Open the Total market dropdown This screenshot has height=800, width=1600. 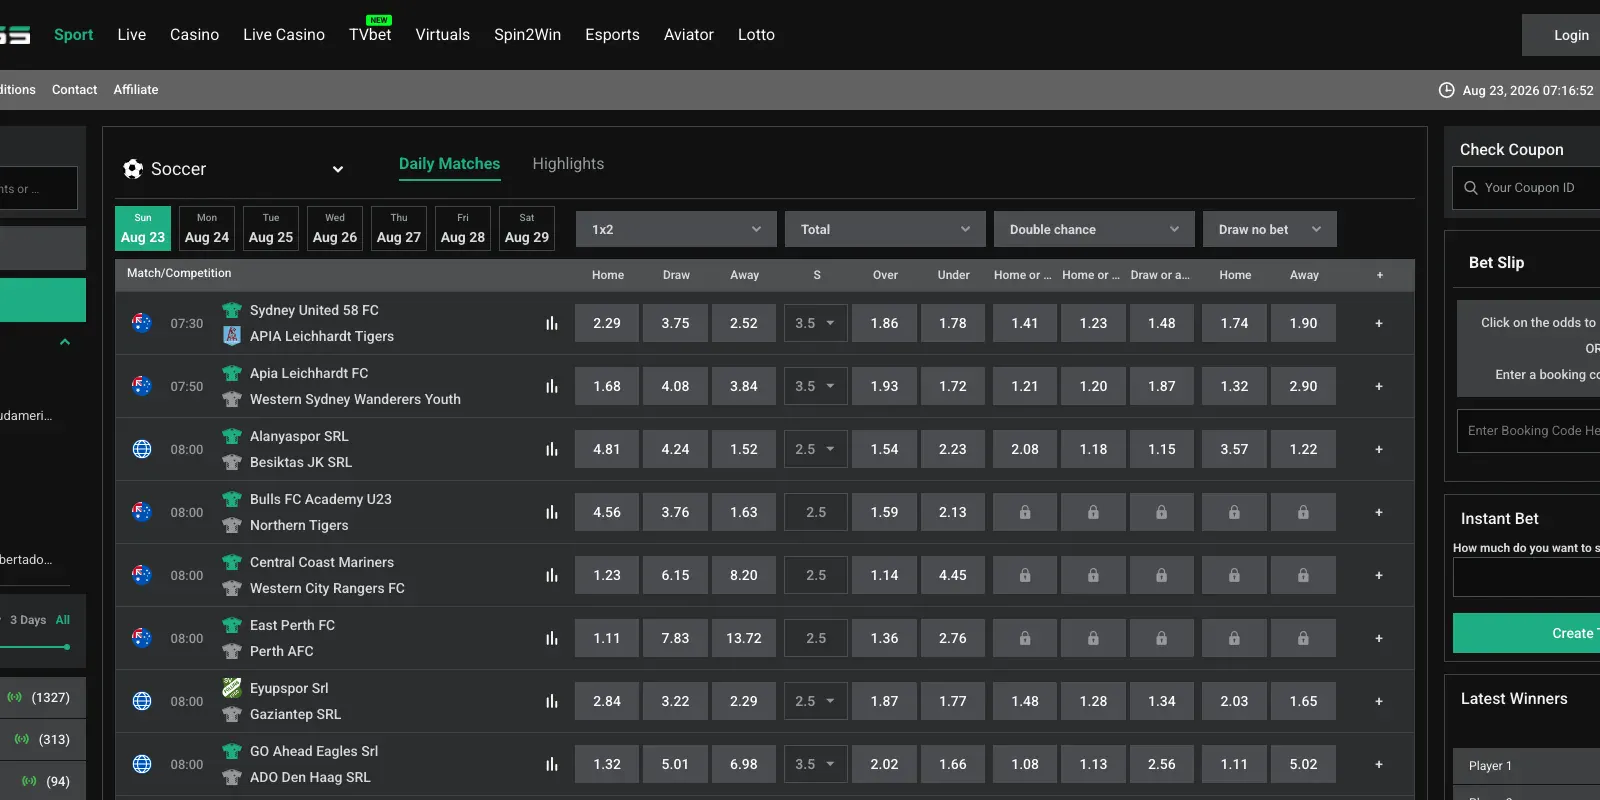coord(885,229)
